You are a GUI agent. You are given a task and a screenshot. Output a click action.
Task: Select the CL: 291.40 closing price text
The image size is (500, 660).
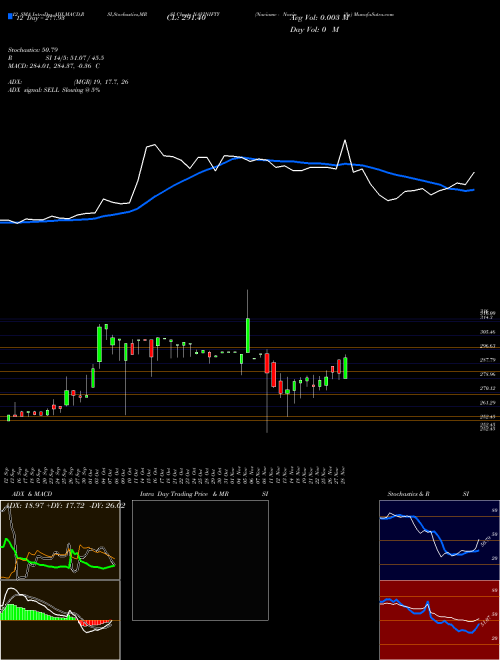pos(185,18)
